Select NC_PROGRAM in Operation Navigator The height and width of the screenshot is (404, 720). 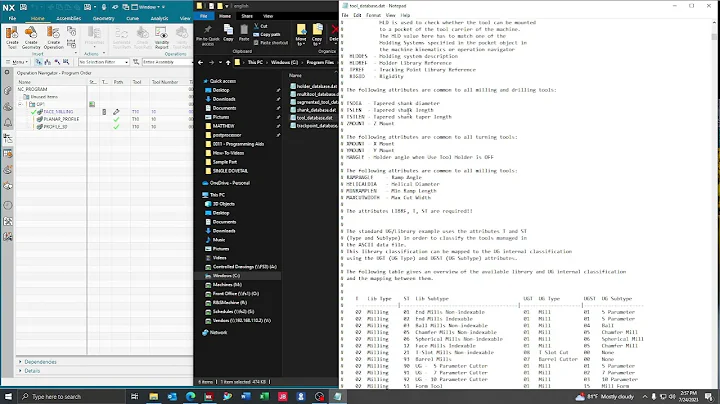32,89
